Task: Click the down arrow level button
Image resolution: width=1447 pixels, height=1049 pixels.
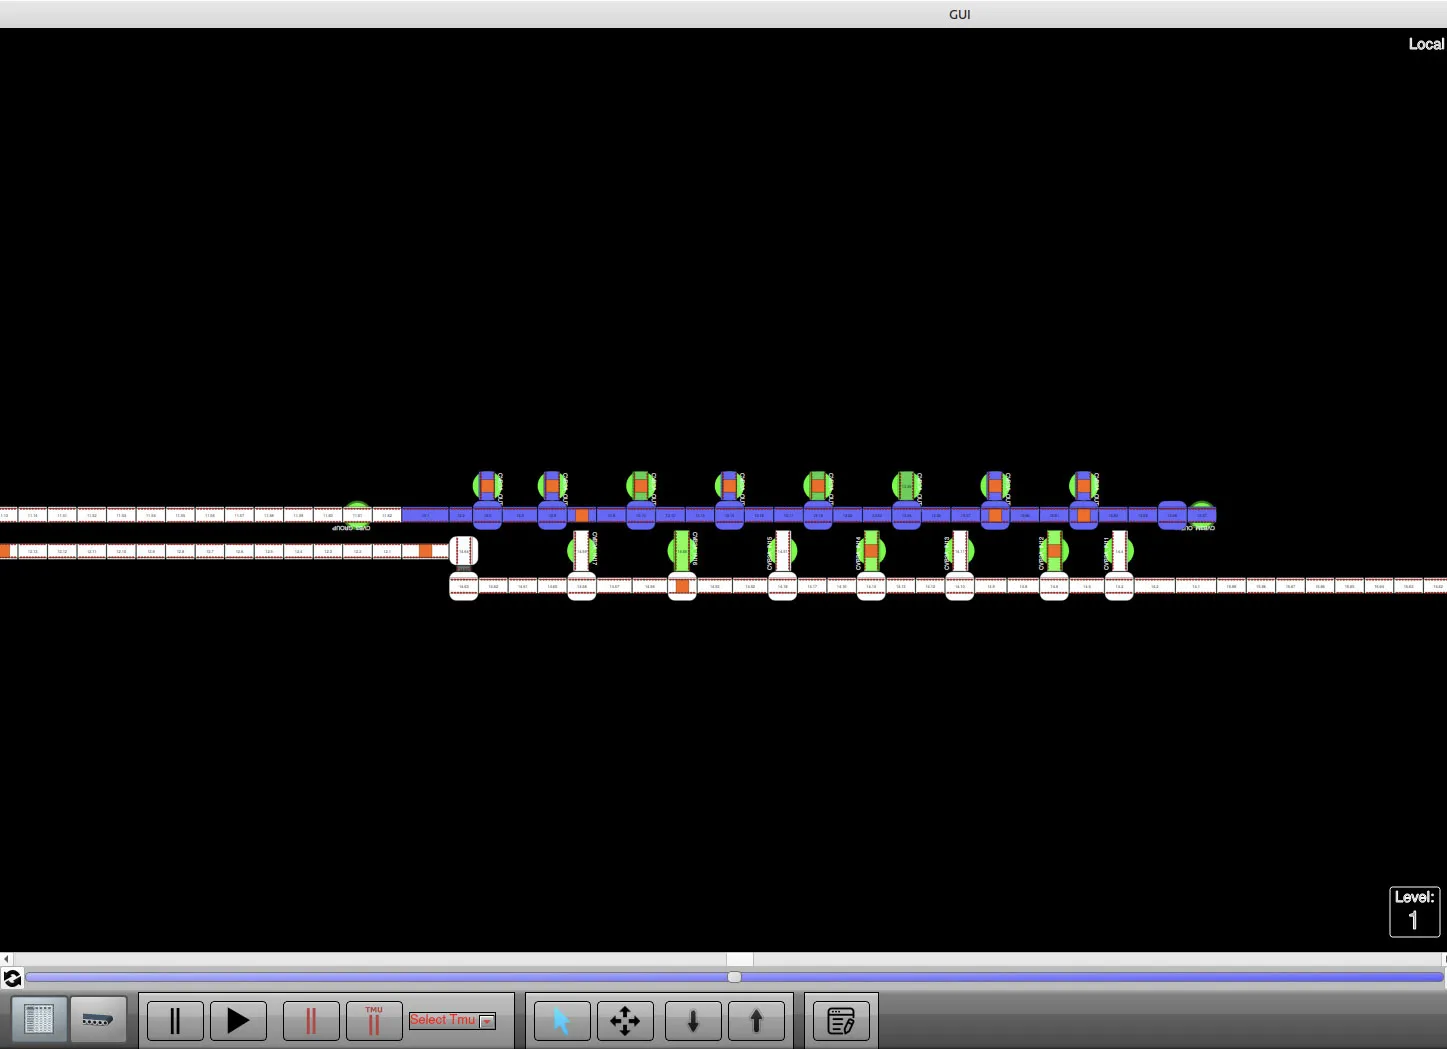Action: point(693,1021)
